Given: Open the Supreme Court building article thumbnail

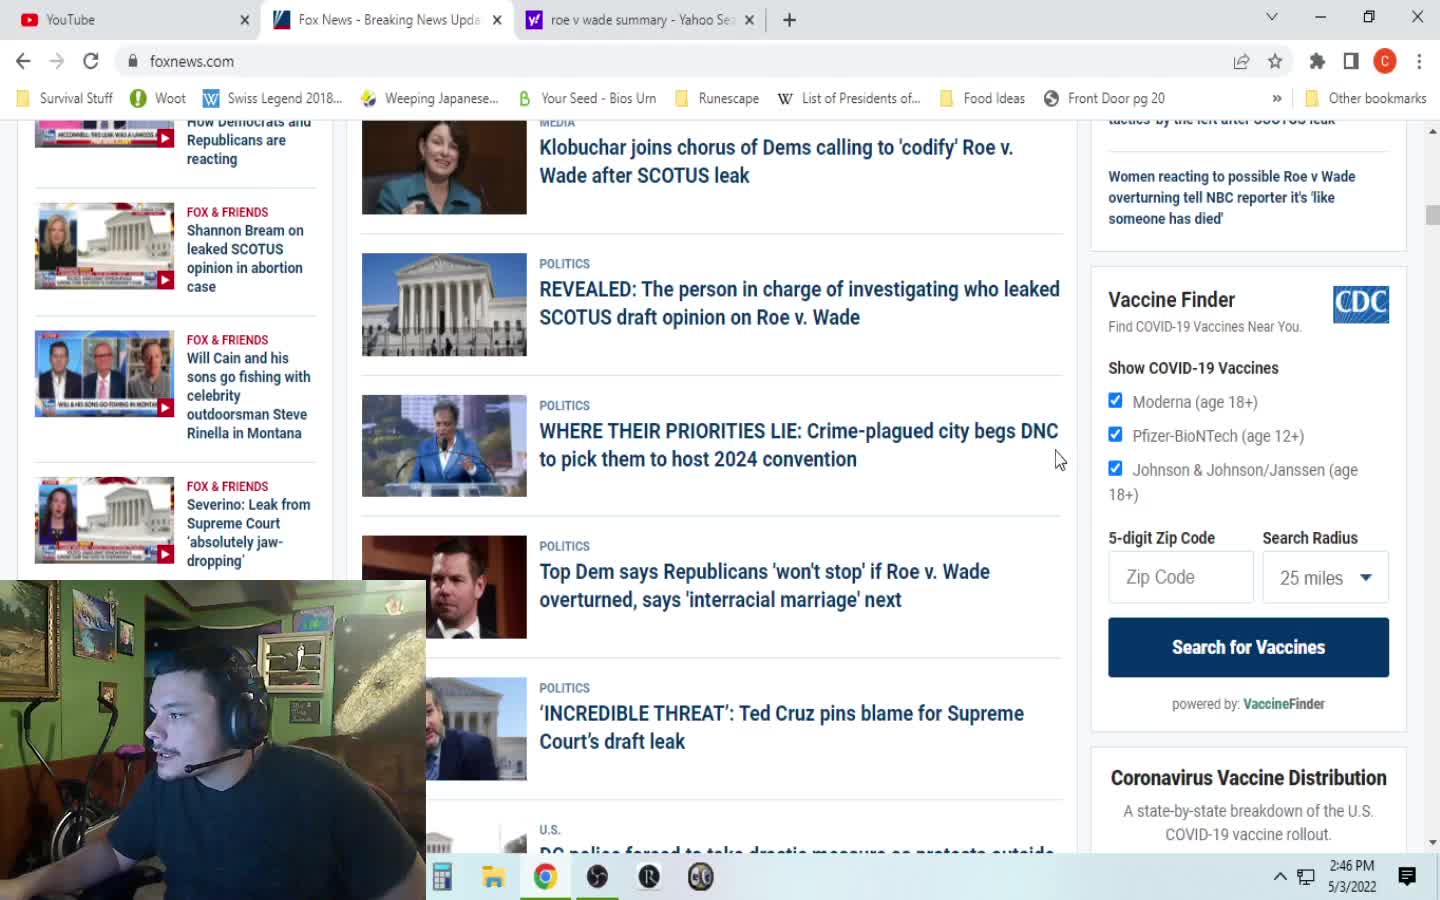Looking at the screenshot, I should coord(444,304).
